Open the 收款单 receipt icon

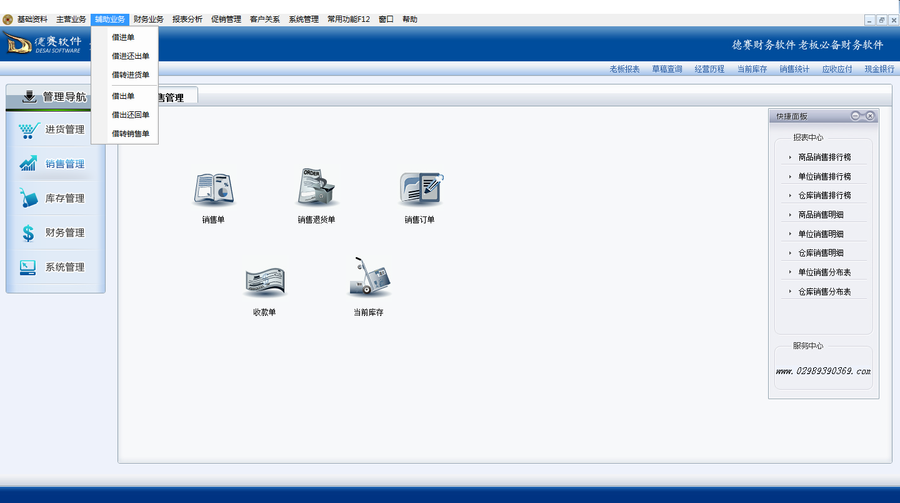coord(265,281)
